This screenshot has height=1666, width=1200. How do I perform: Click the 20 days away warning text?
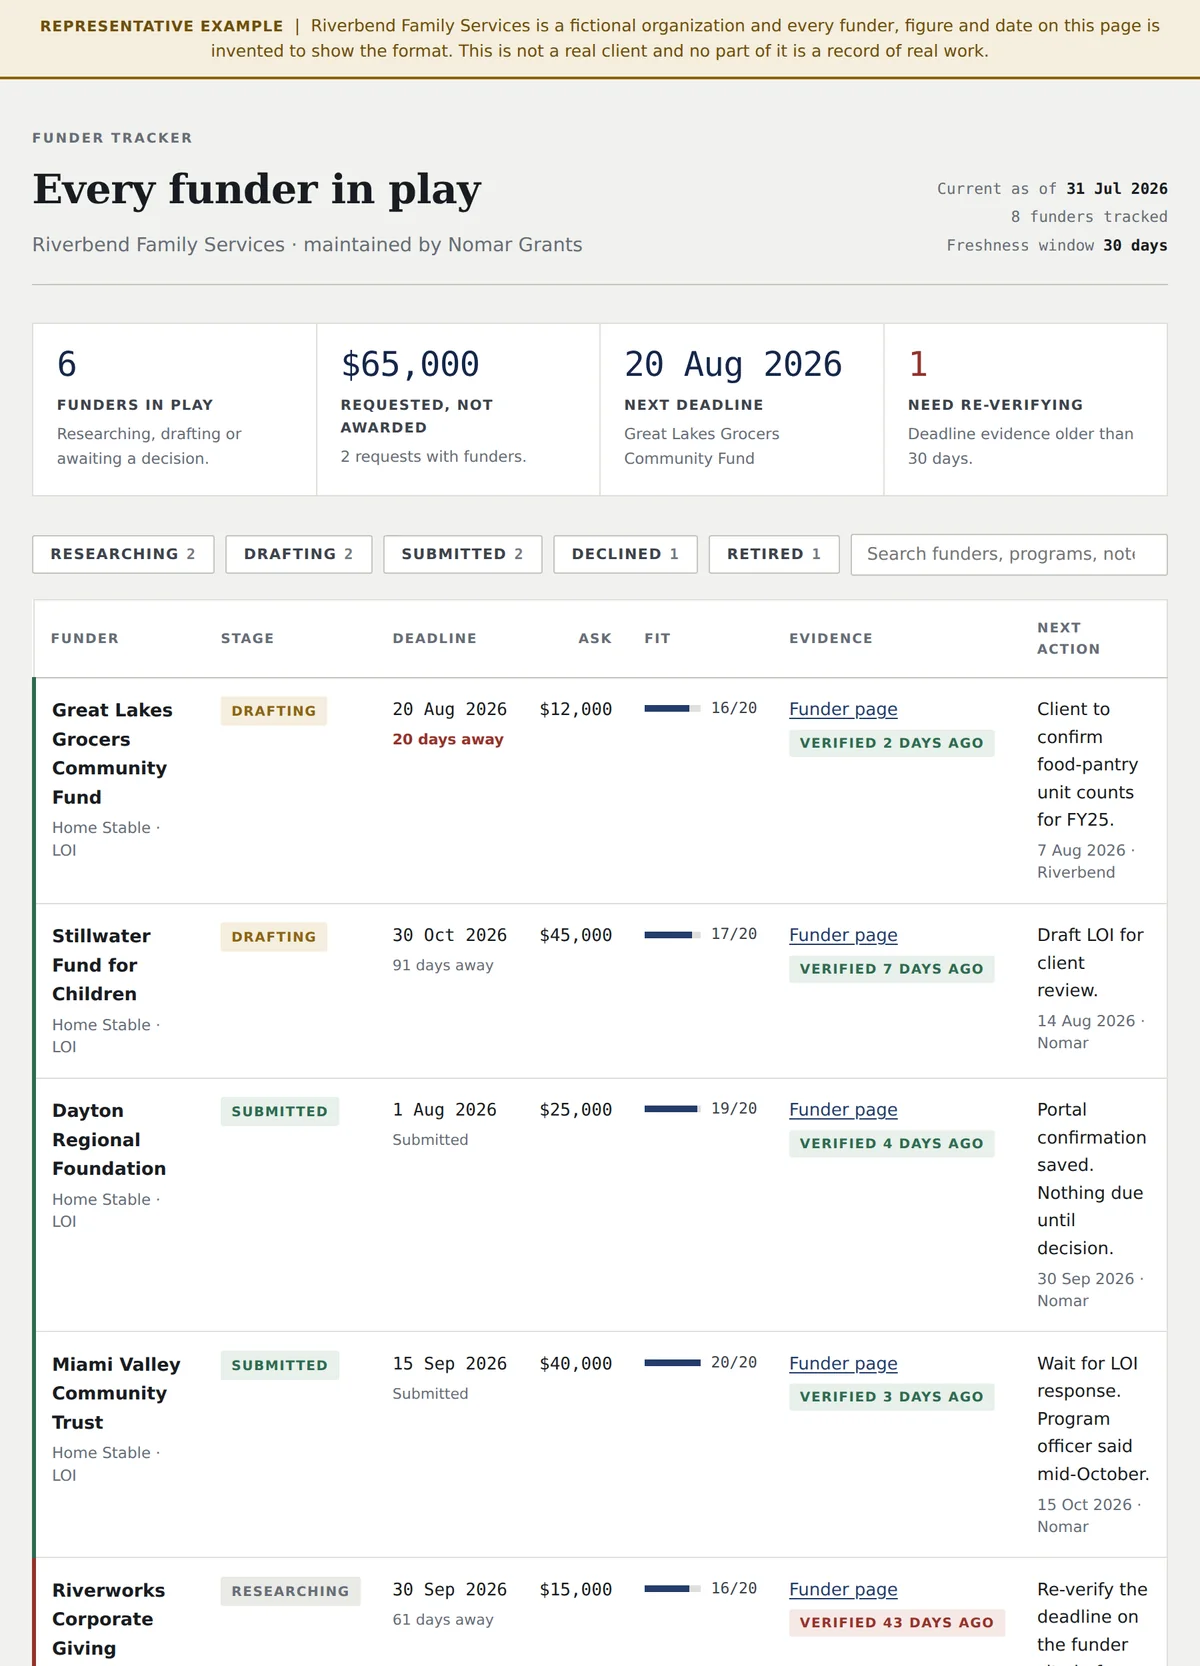click(x=448, y=740)
